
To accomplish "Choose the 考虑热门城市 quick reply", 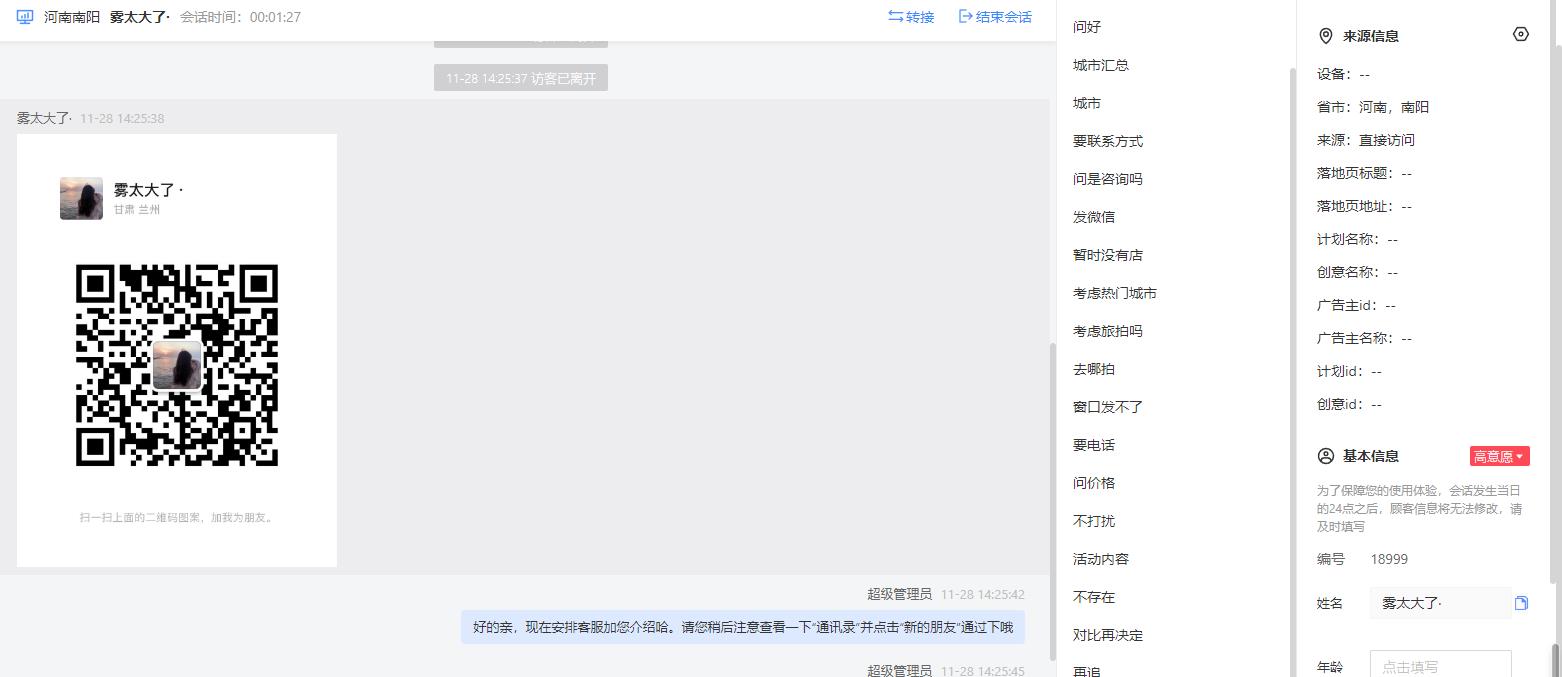I will click(x=1115, y=293).
